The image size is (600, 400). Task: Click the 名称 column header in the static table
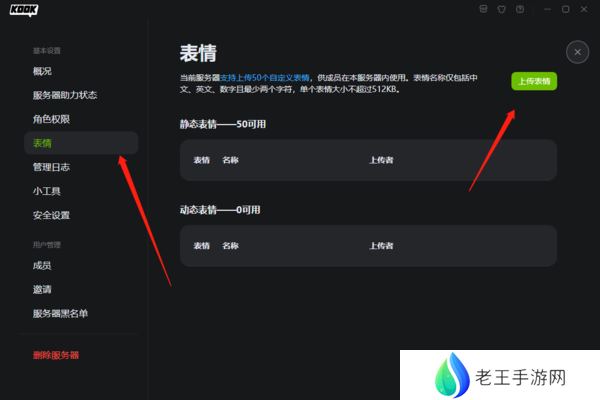click(230, 160)
